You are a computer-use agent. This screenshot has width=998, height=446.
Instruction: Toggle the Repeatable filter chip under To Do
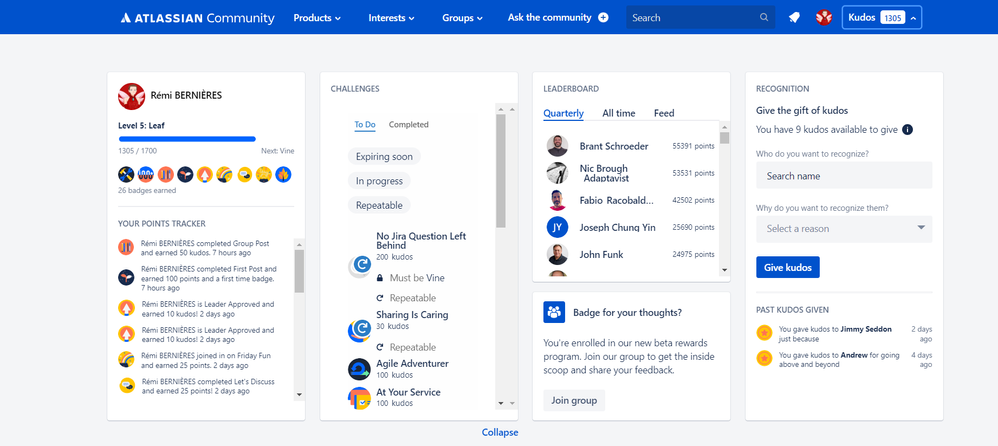coord(379,206)
